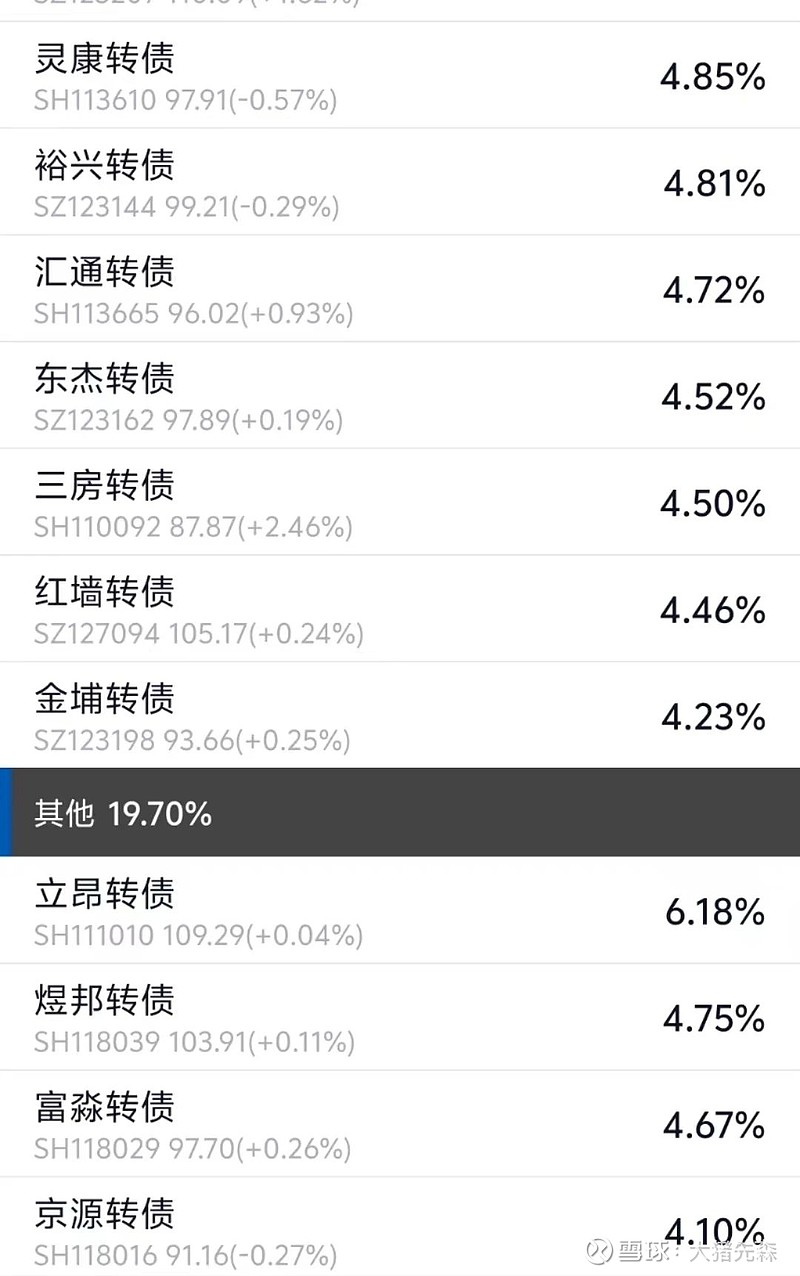Select 红墙转债 bond name
Screen dimensions: 800x1276
[104, 592]
